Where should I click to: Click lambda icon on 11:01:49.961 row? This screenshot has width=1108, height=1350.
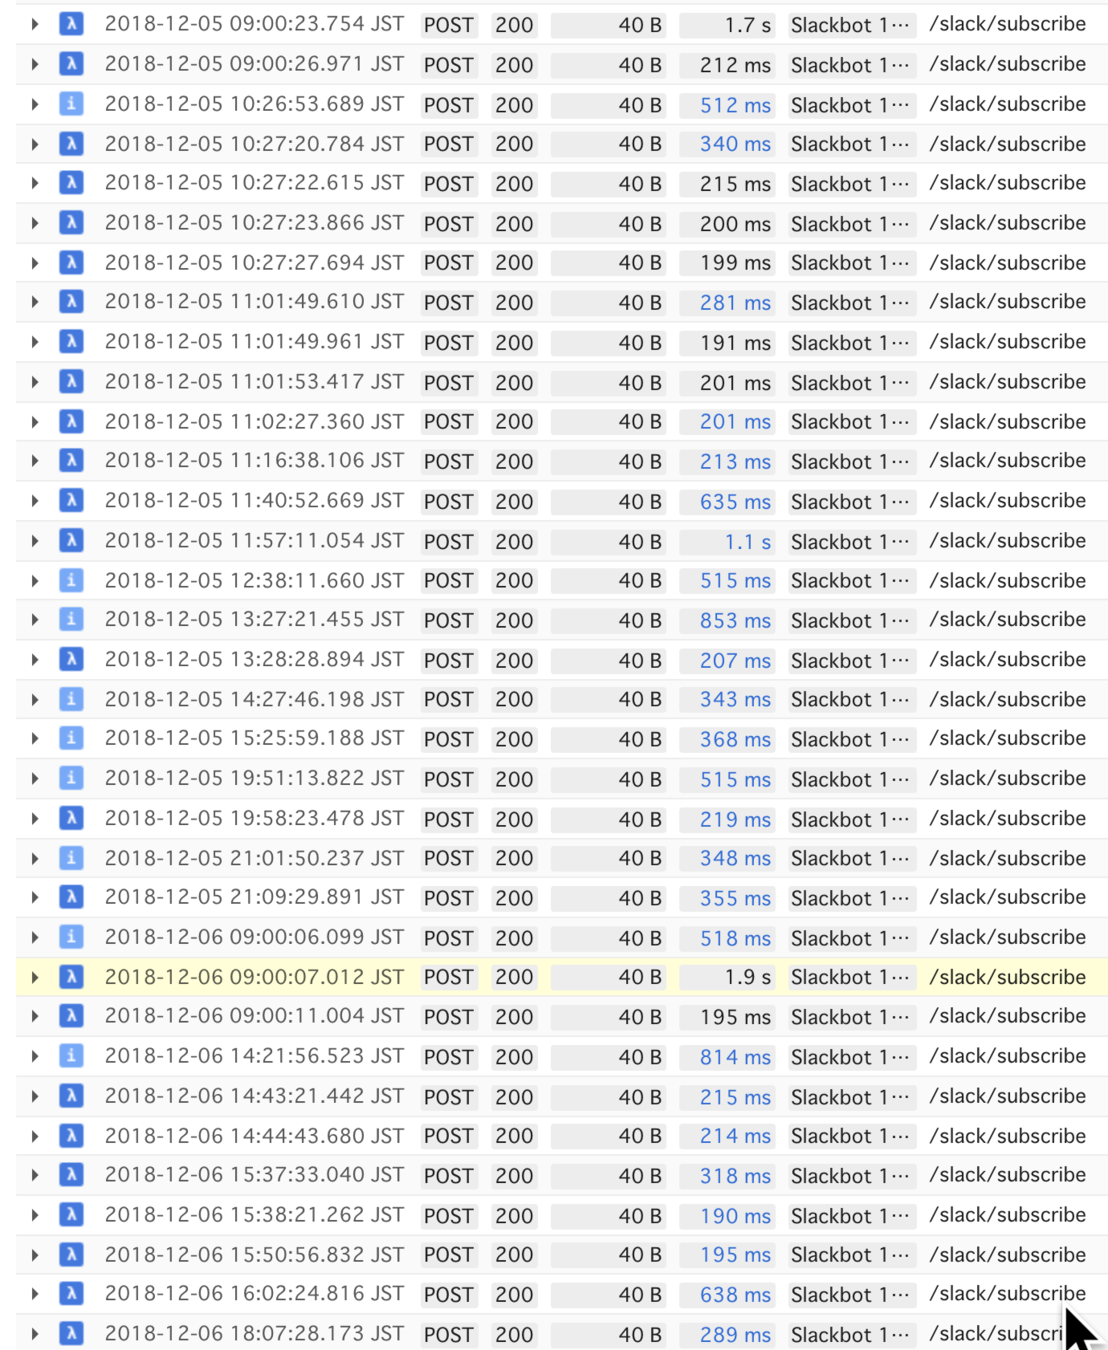71,342
